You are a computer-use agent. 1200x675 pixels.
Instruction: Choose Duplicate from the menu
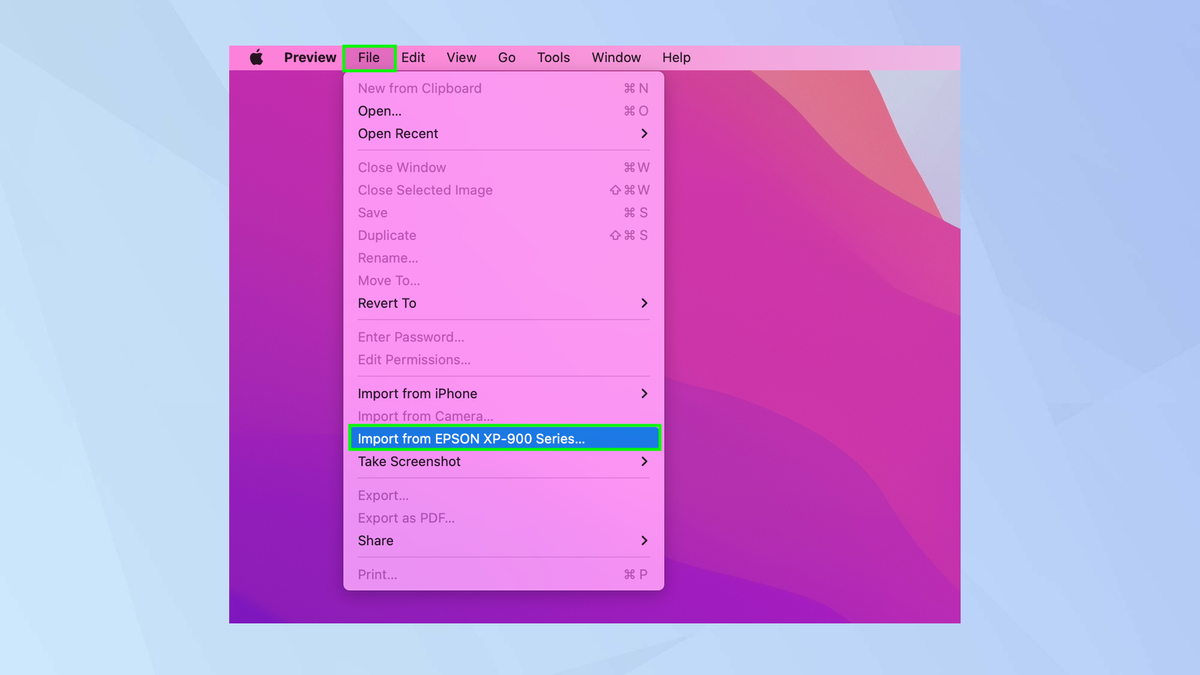(386, 235)
